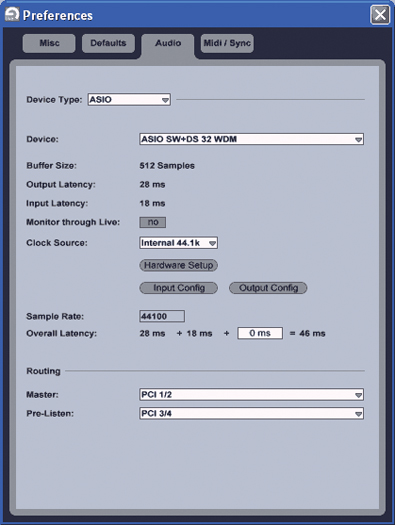Go to the Midi / Sync tab
Image resolution: width=395 pixels, height=525 pixels.
point(227,43)
